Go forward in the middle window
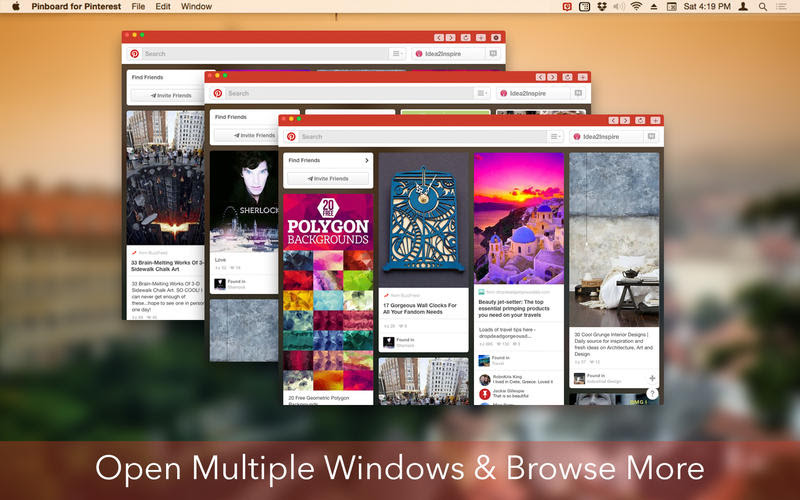Image resolution: width=800 pixels, height=500 pixels. (x=552, y=77)
